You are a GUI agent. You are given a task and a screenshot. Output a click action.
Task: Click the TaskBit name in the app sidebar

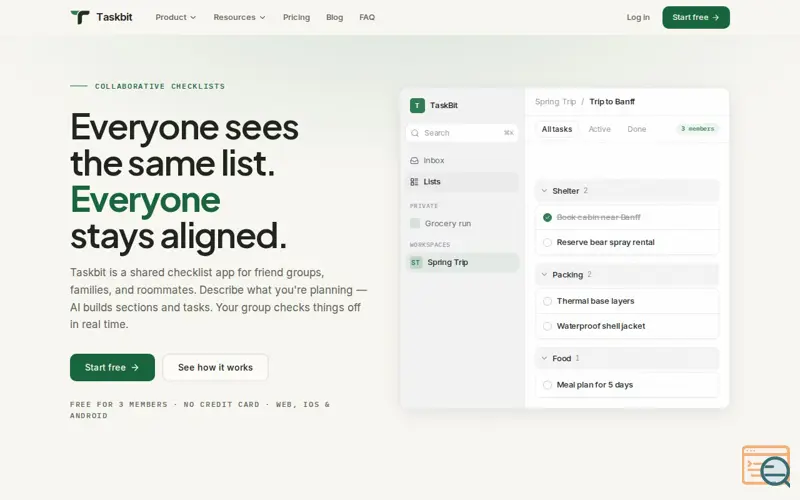tap(443, 105)
